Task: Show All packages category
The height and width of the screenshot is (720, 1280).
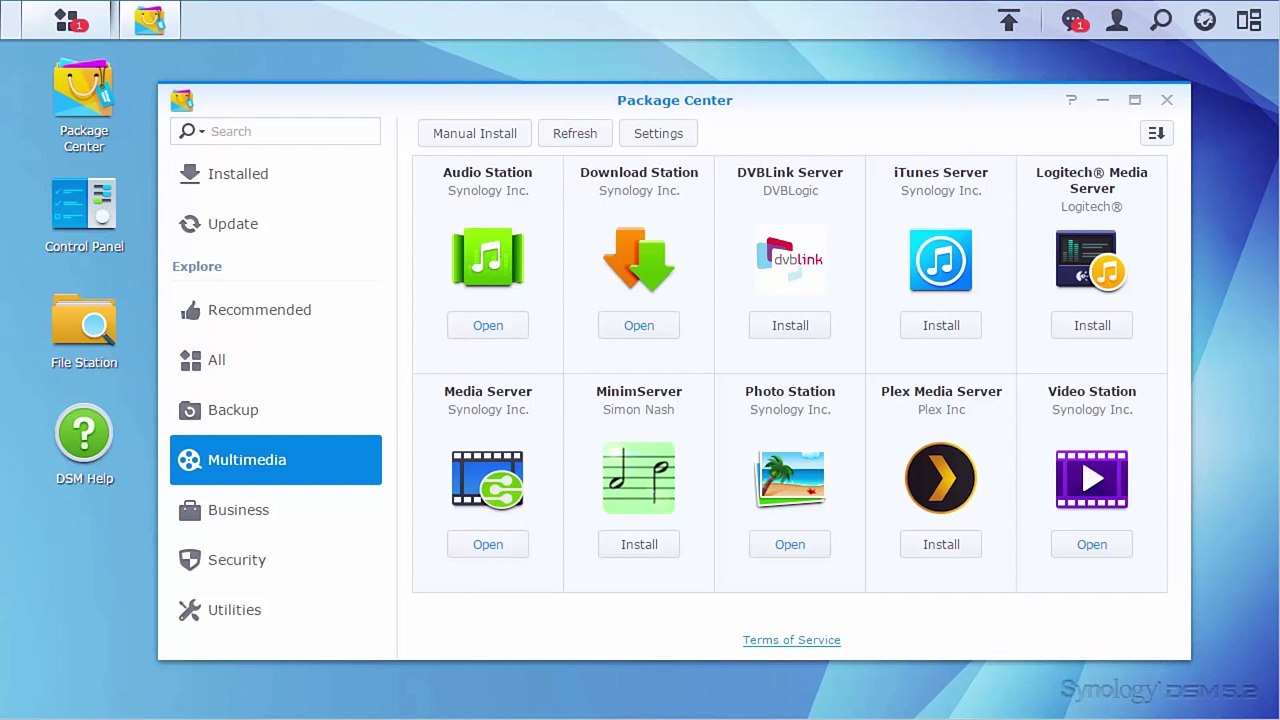Action: pyautogui.click(x=276, y=360)
